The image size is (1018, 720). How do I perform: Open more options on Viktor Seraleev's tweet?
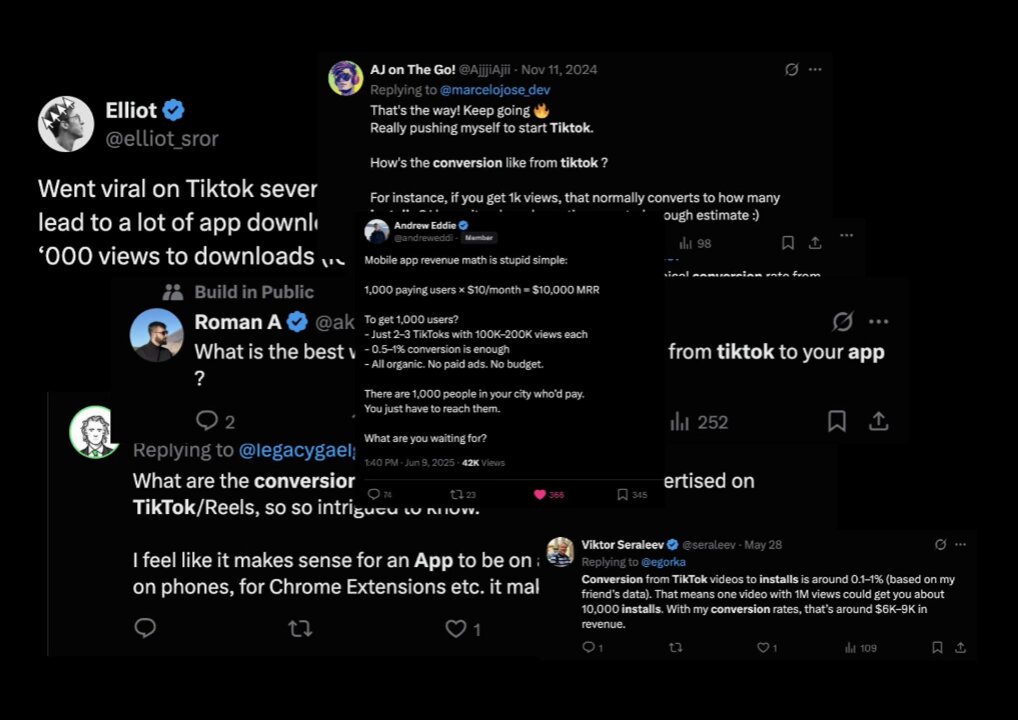pos(962,544)
